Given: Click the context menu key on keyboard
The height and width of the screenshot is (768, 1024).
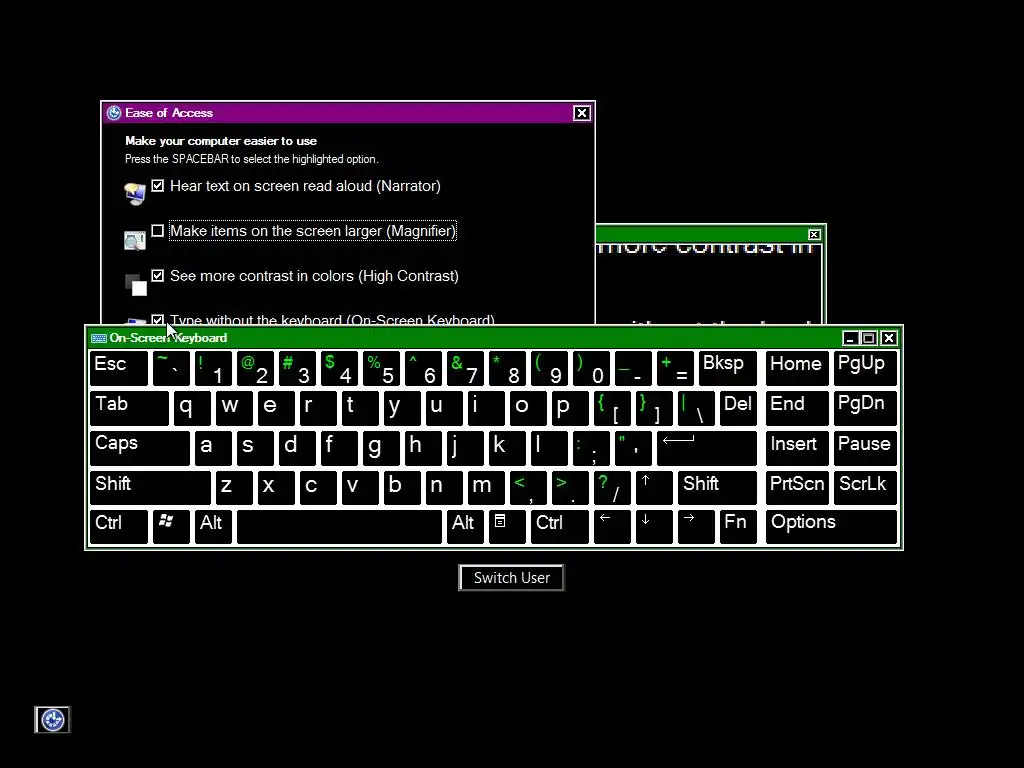Looking at the screenshot, I should click(x=507, y=526).
